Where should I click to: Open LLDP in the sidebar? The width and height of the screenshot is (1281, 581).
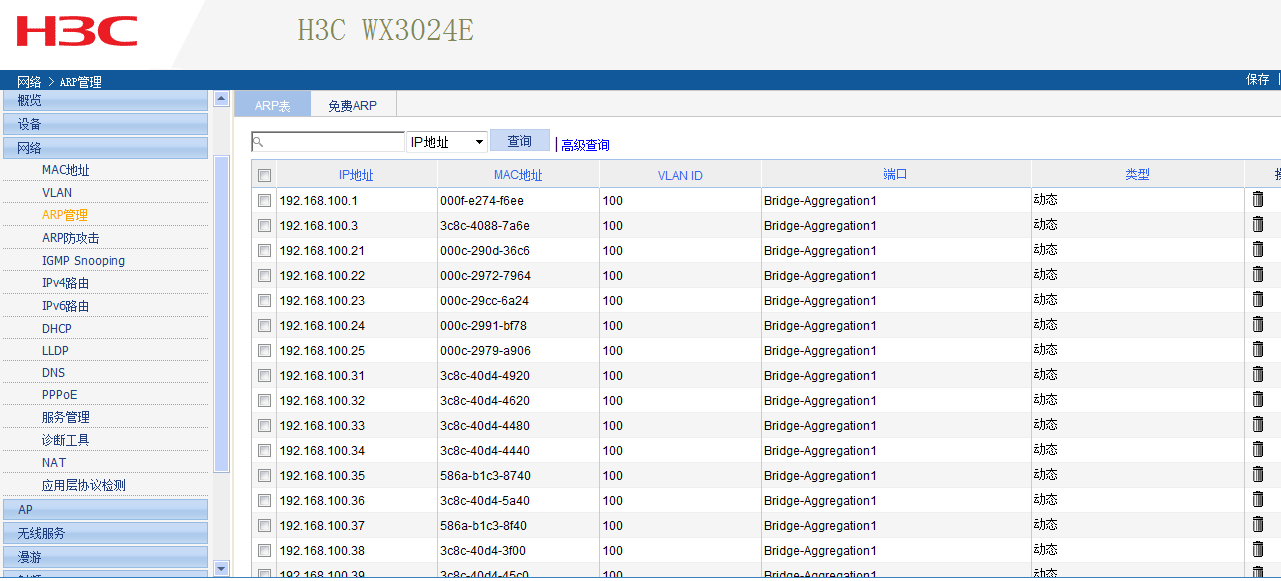55,350
